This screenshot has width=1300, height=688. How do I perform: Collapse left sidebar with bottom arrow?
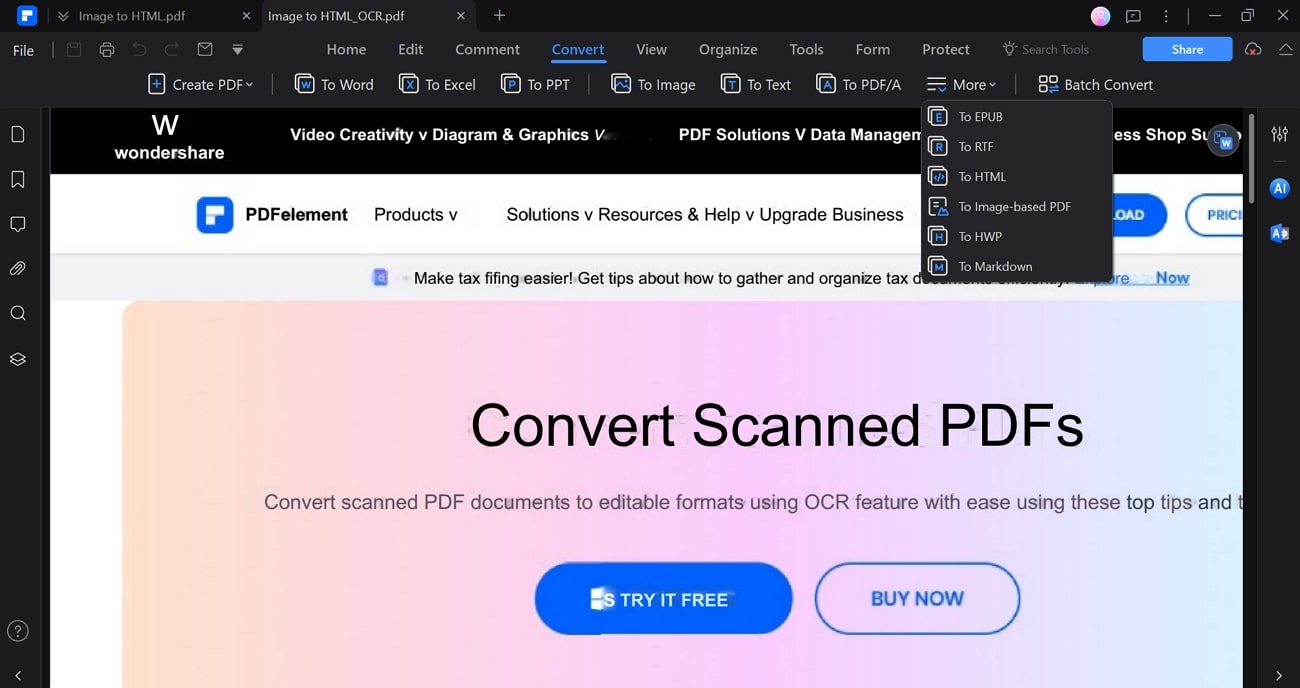(x=18, y=676)
